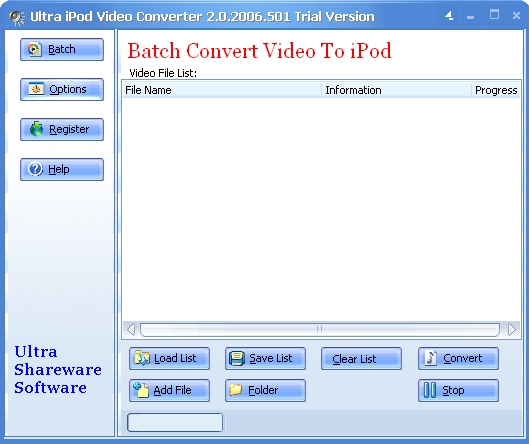Click the Register globe icon button
Screen dimensions: 529x444
tap(62, 129)
